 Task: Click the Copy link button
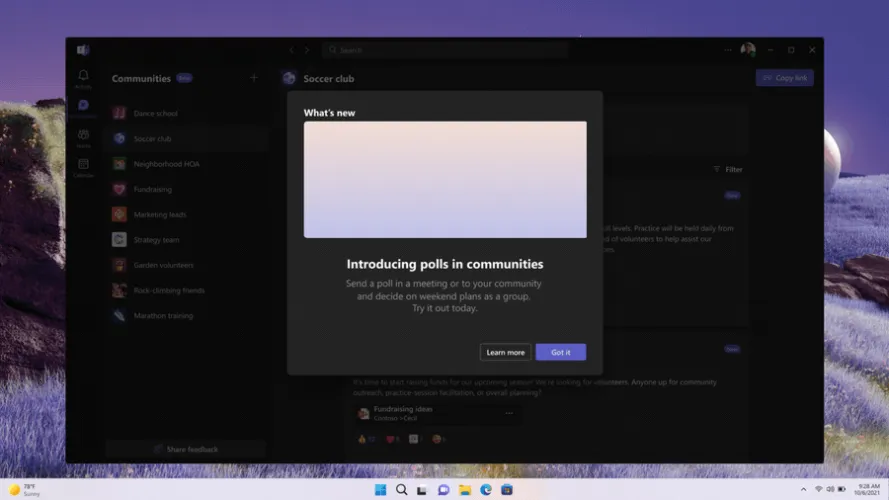pos(784,78)
